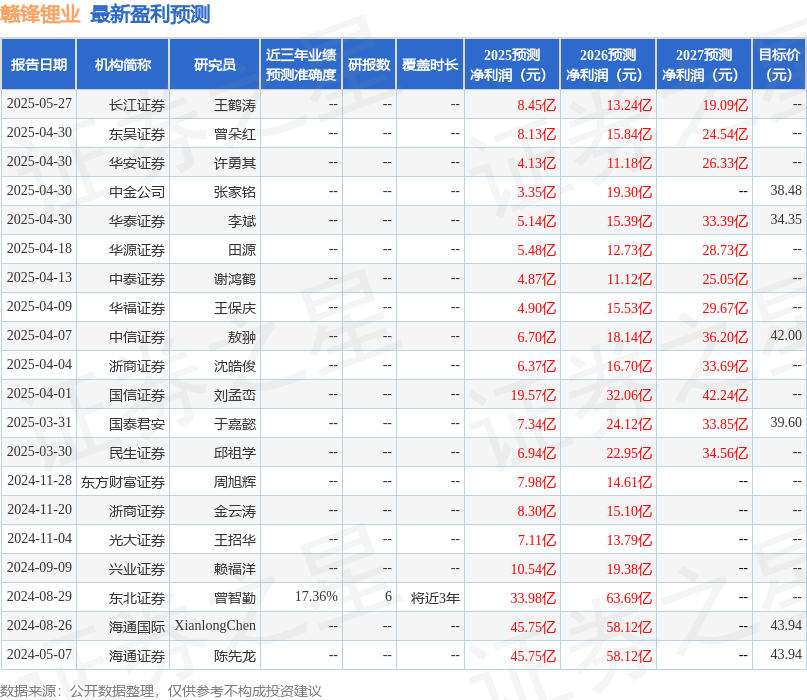Image resolution: width=807 pixels, height=700 pixels.
Task: Select analyst 沈皓俊
Action: coord(235,366)
